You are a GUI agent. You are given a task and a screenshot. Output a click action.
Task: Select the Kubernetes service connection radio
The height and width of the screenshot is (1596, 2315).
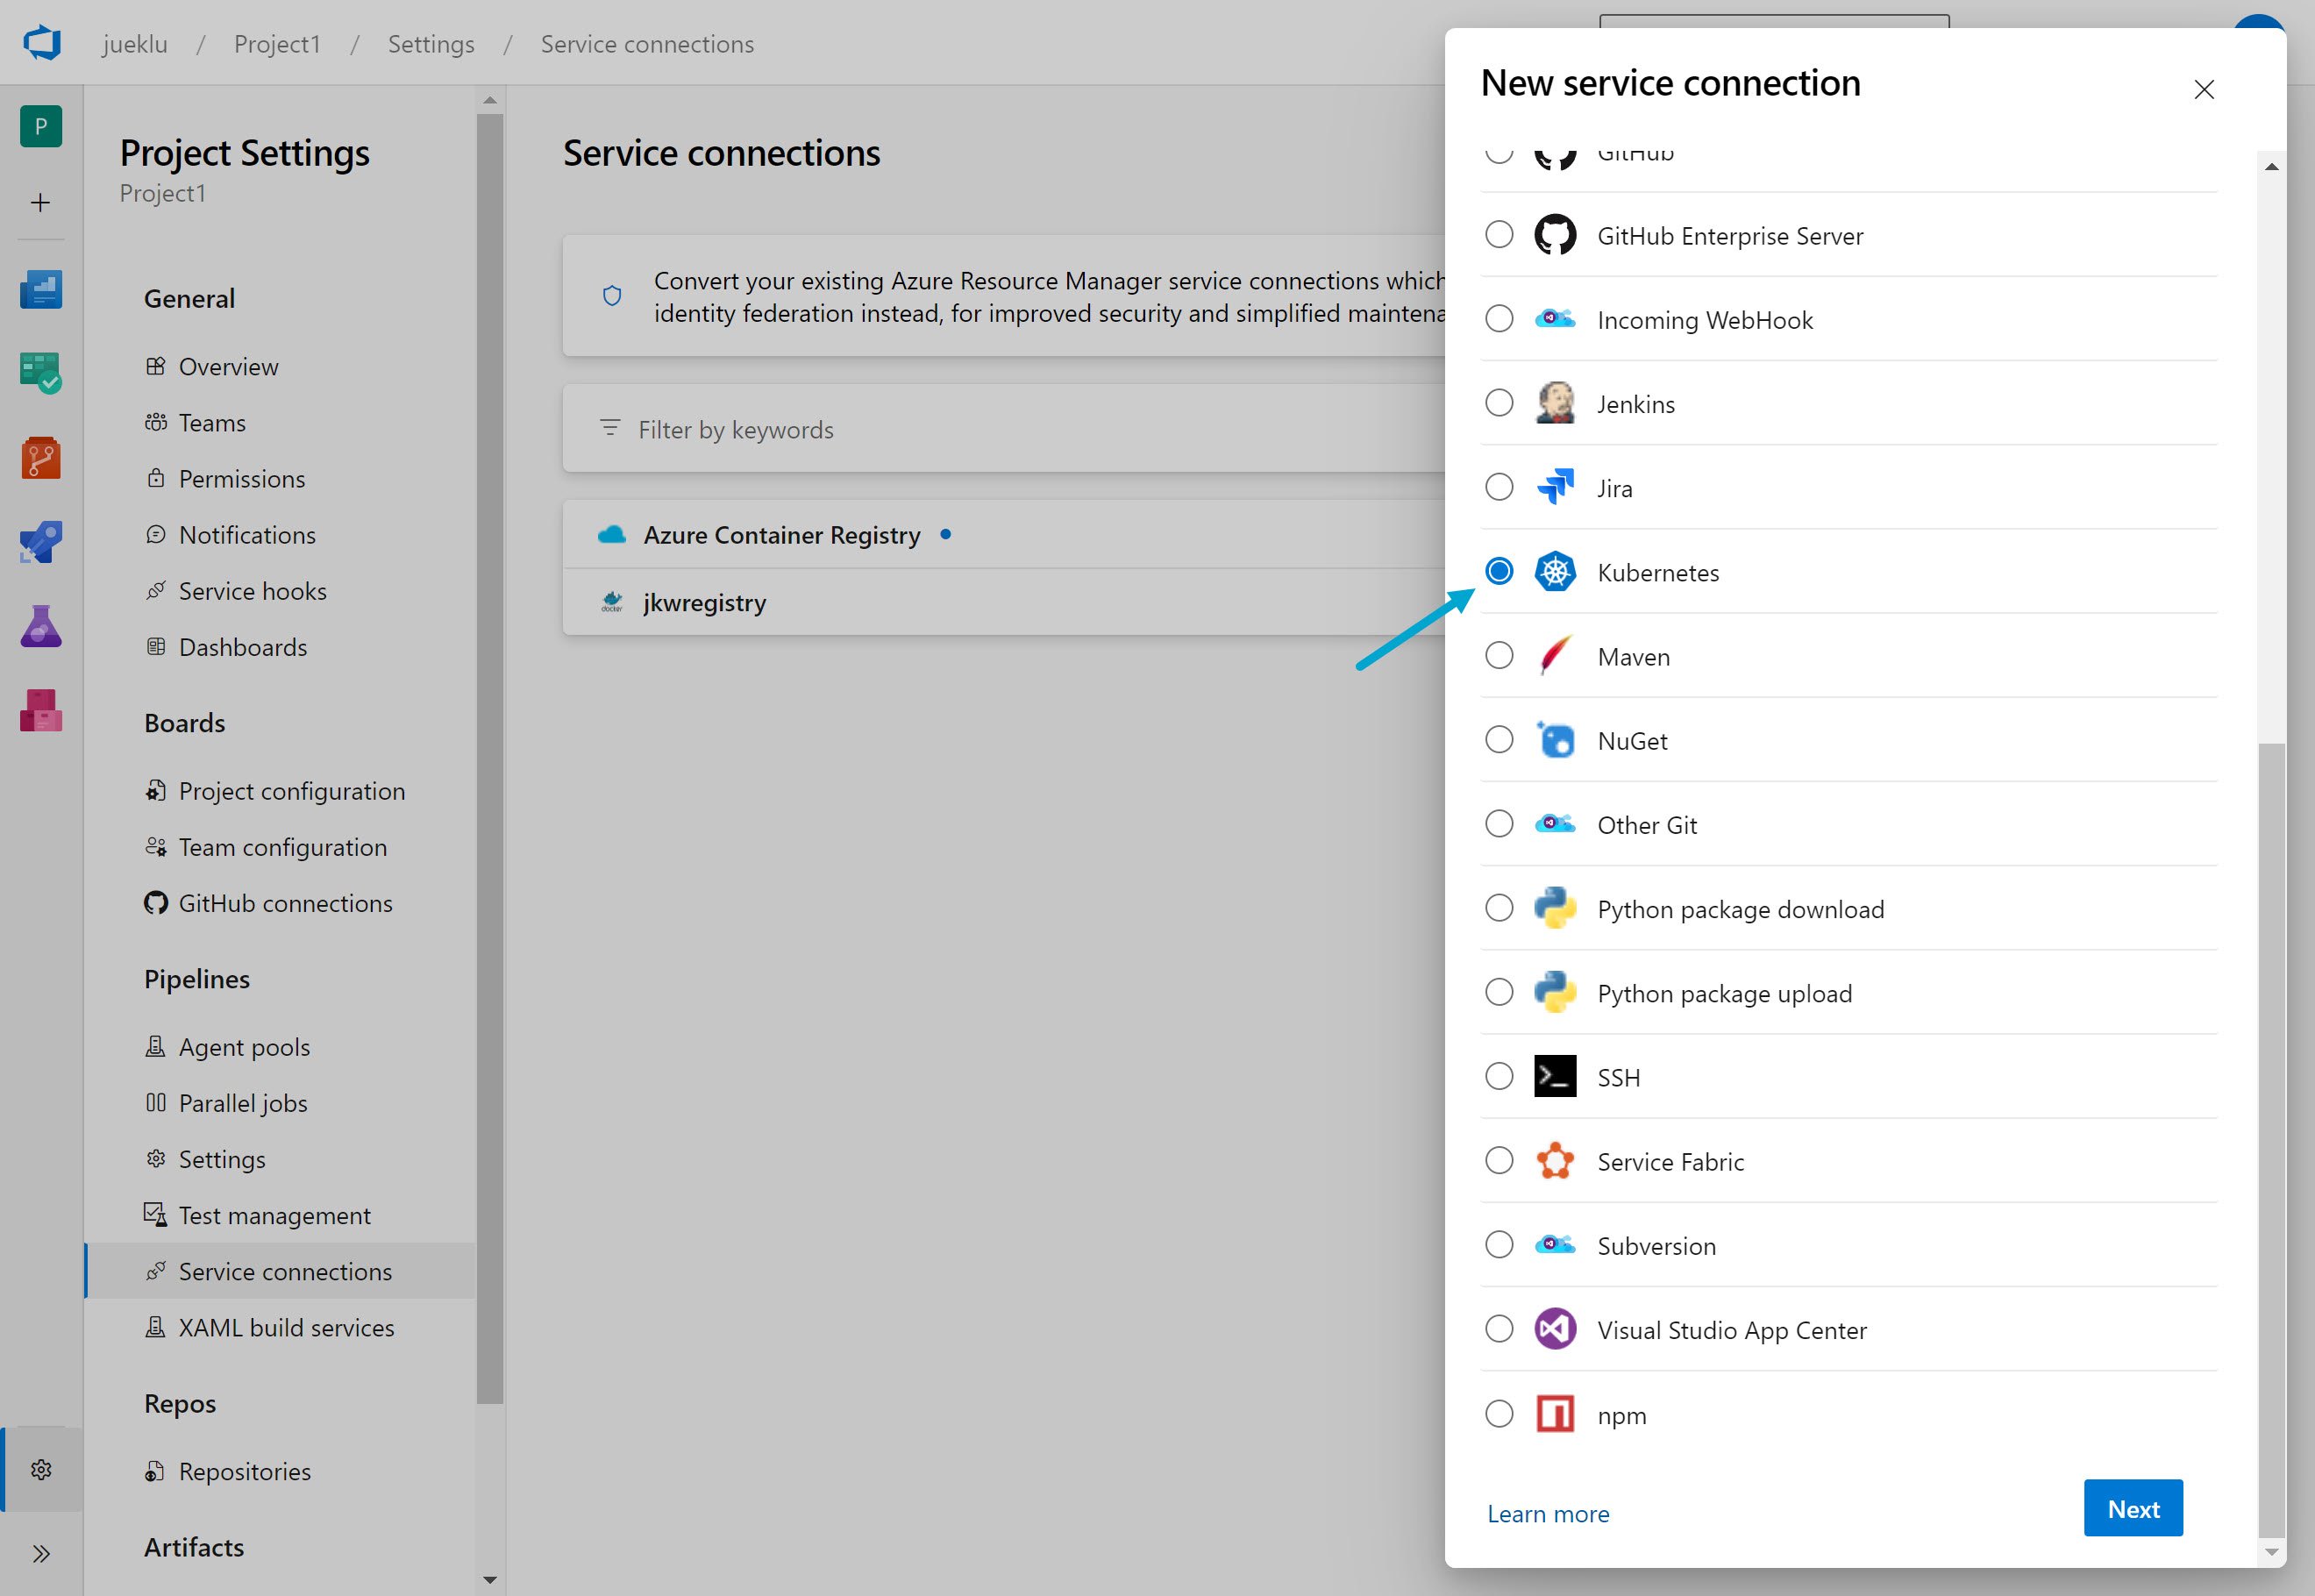(x=1499, y=571)
